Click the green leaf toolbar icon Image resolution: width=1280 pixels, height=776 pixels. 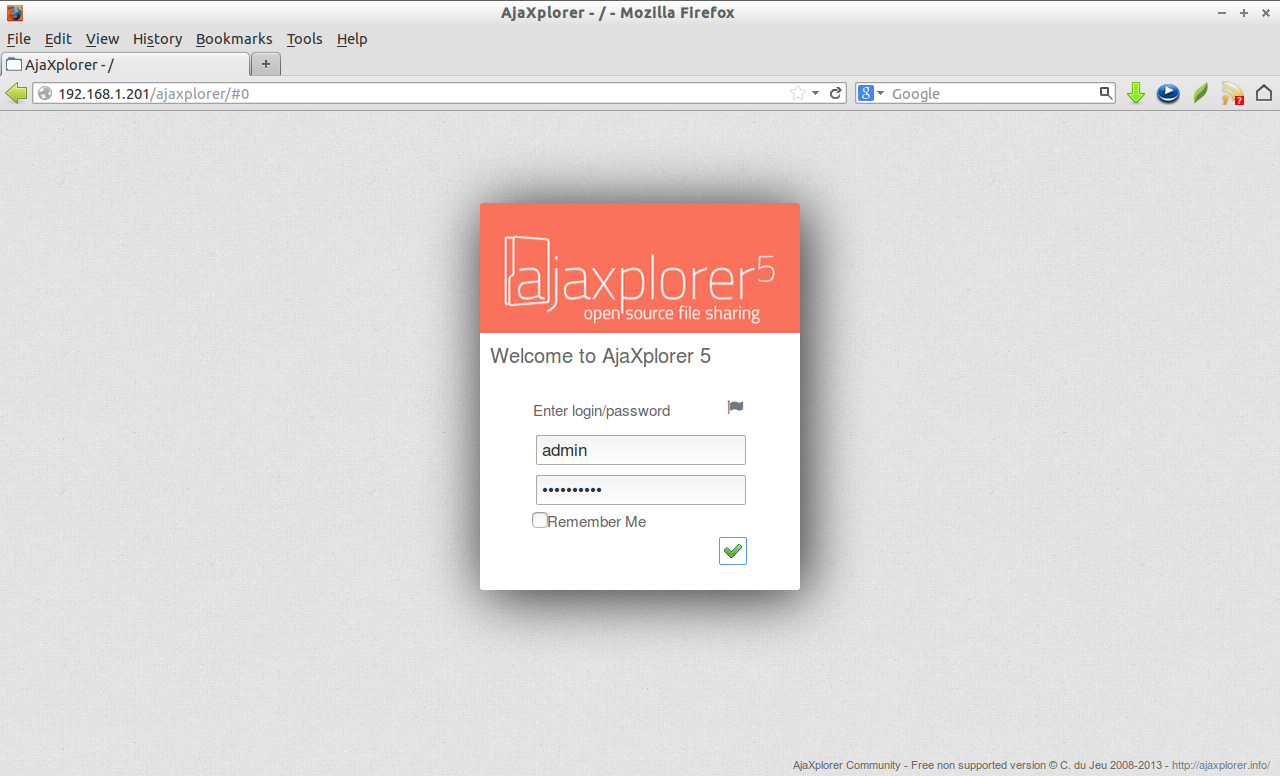1201,93
